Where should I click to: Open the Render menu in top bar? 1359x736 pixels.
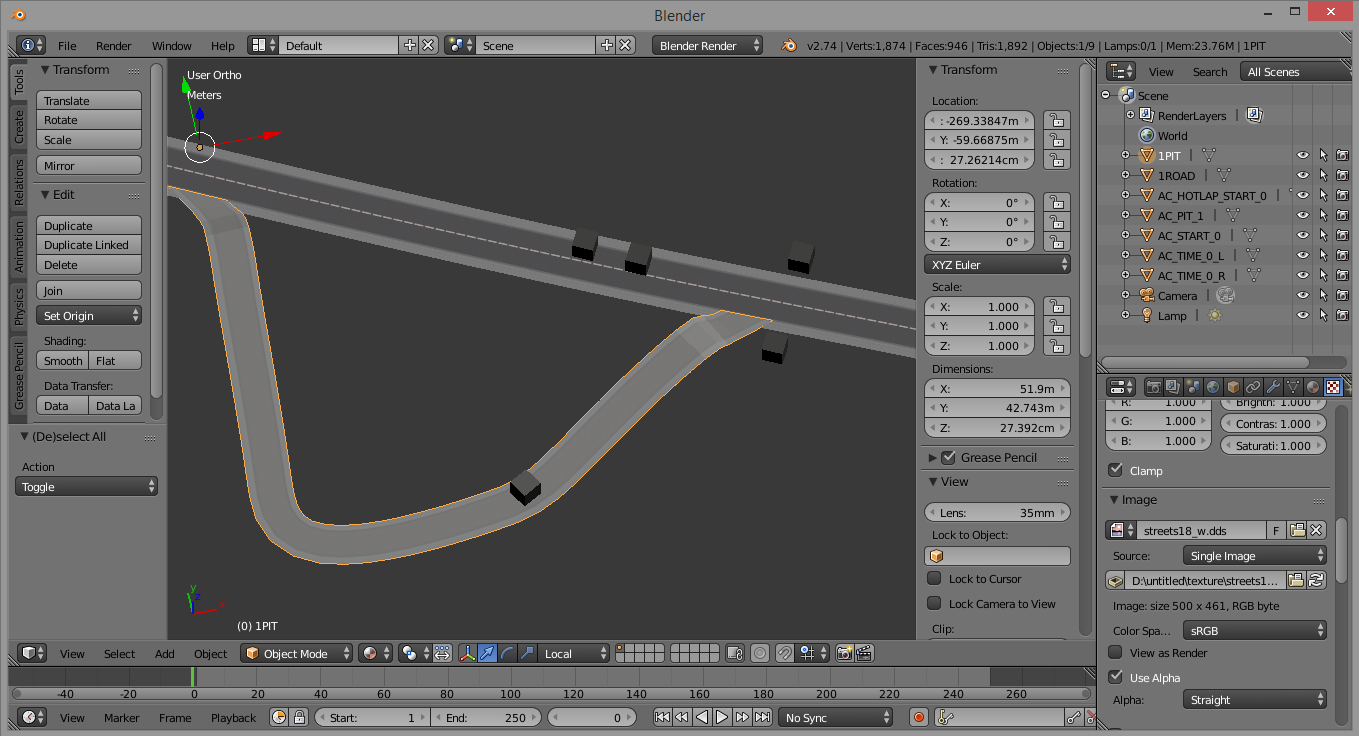(x=114, y=45)
